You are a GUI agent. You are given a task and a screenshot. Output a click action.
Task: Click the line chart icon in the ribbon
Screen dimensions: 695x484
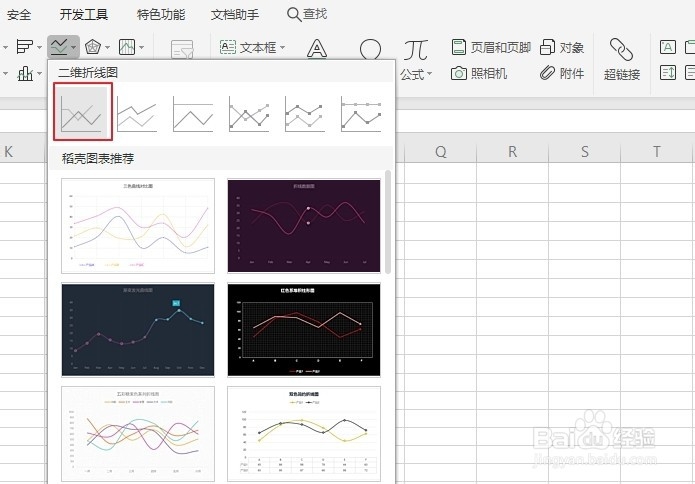[x=59, y=47]
